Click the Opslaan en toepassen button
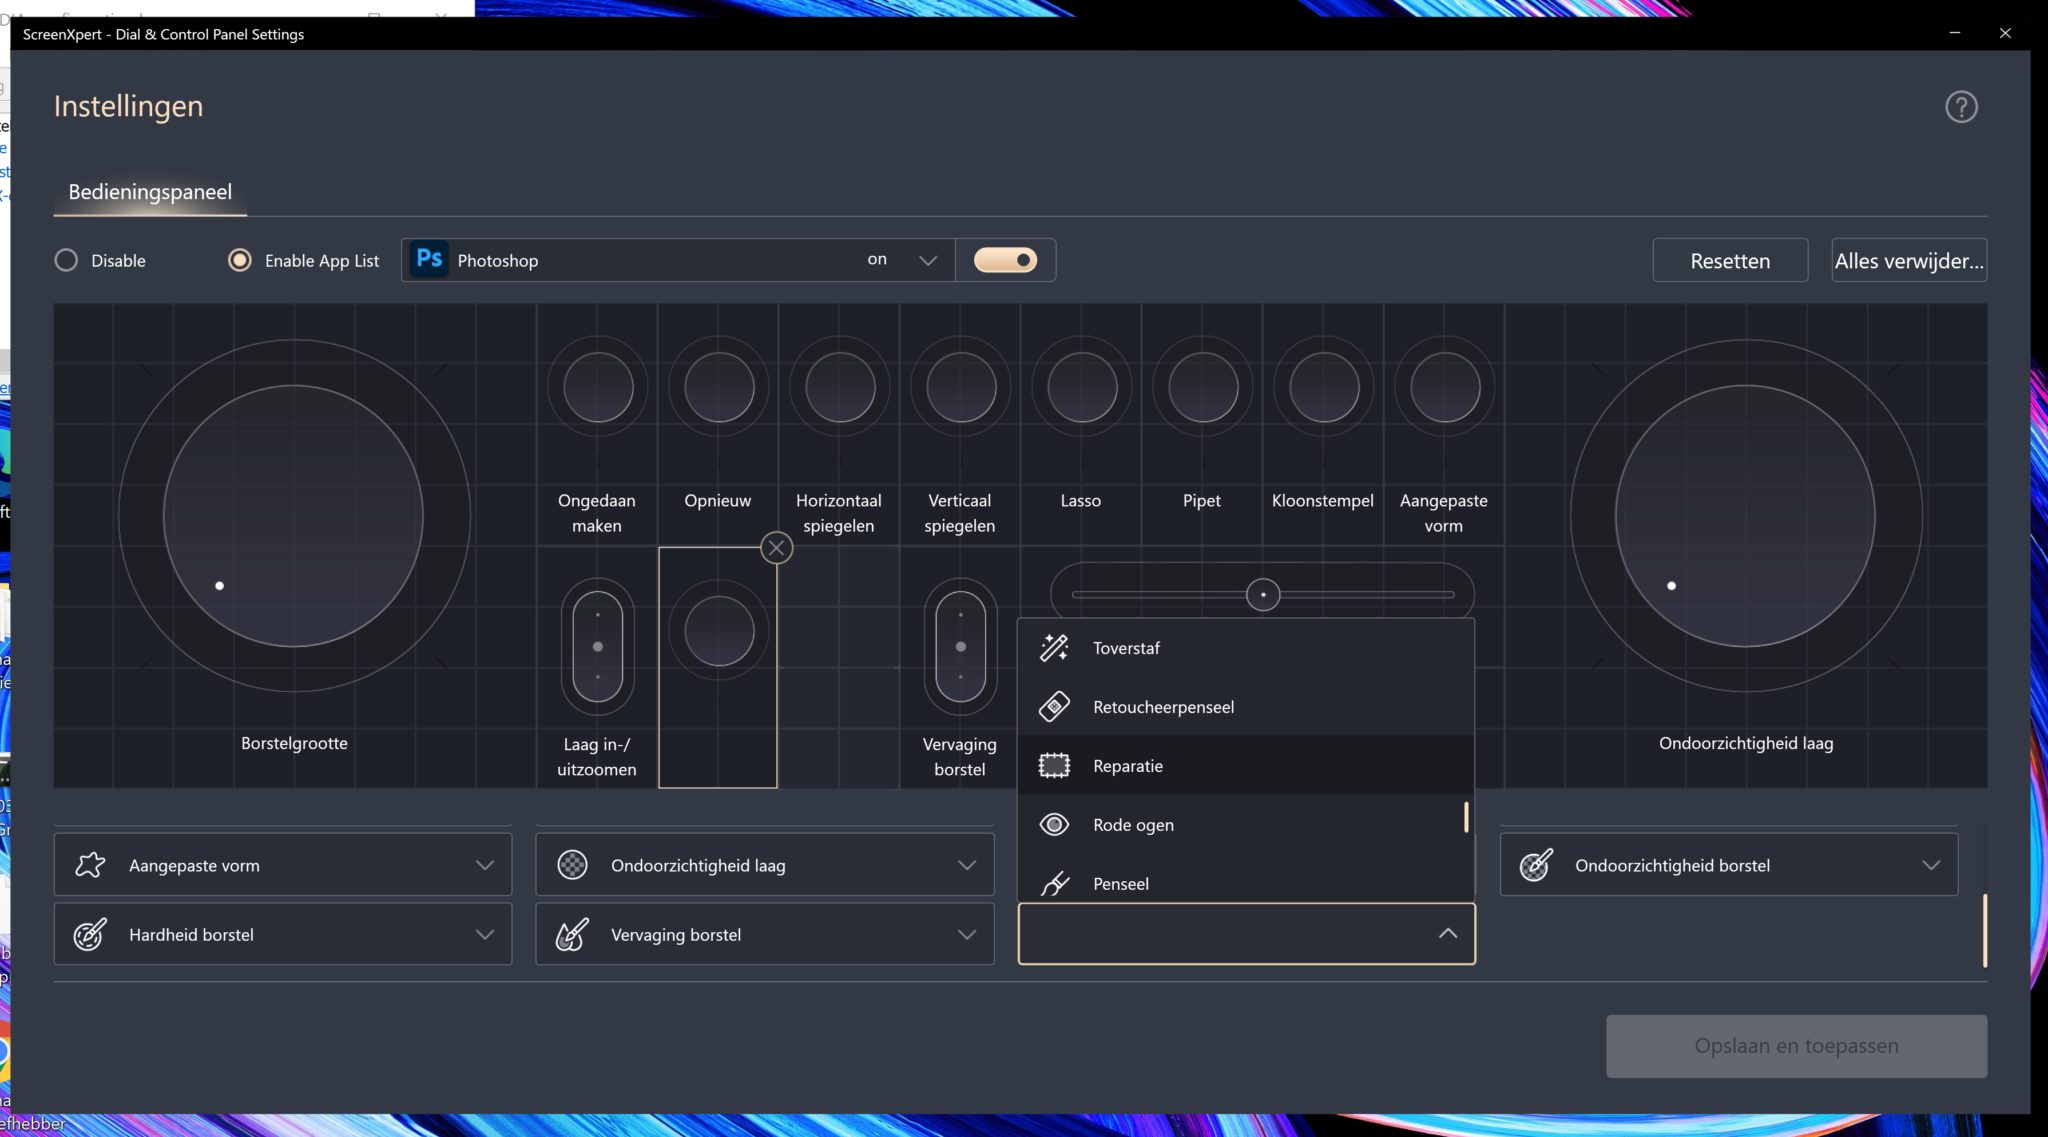The height and width of the screenshot is (1137, 2048). pyautogui.click(x=1796, y=1046)
